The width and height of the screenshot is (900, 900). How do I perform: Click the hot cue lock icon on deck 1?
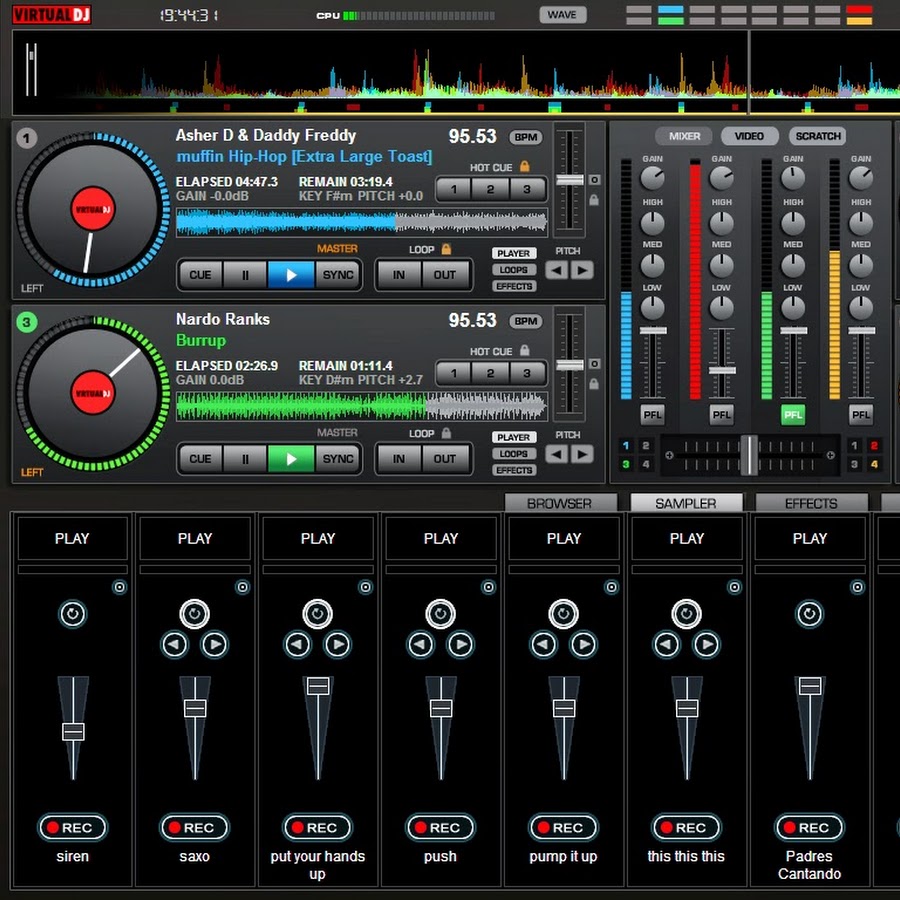(524, 167)
